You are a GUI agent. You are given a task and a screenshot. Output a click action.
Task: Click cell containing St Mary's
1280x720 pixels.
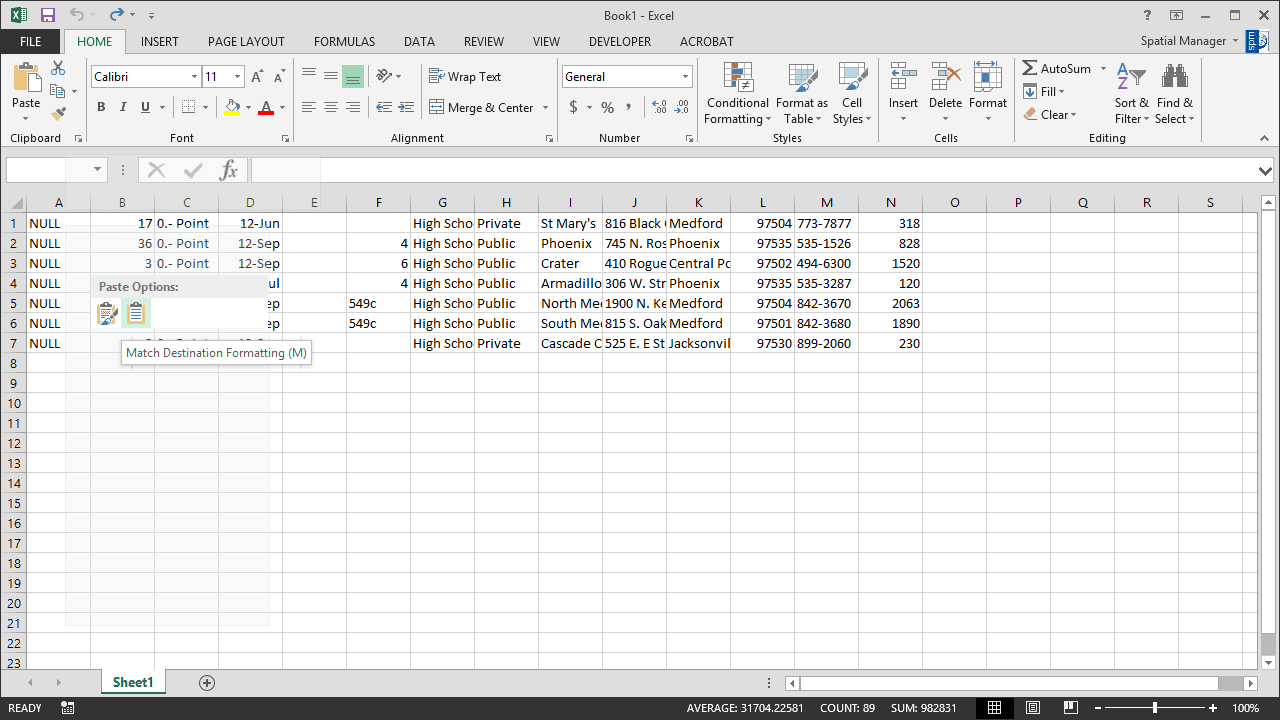[x=570, y=223]
